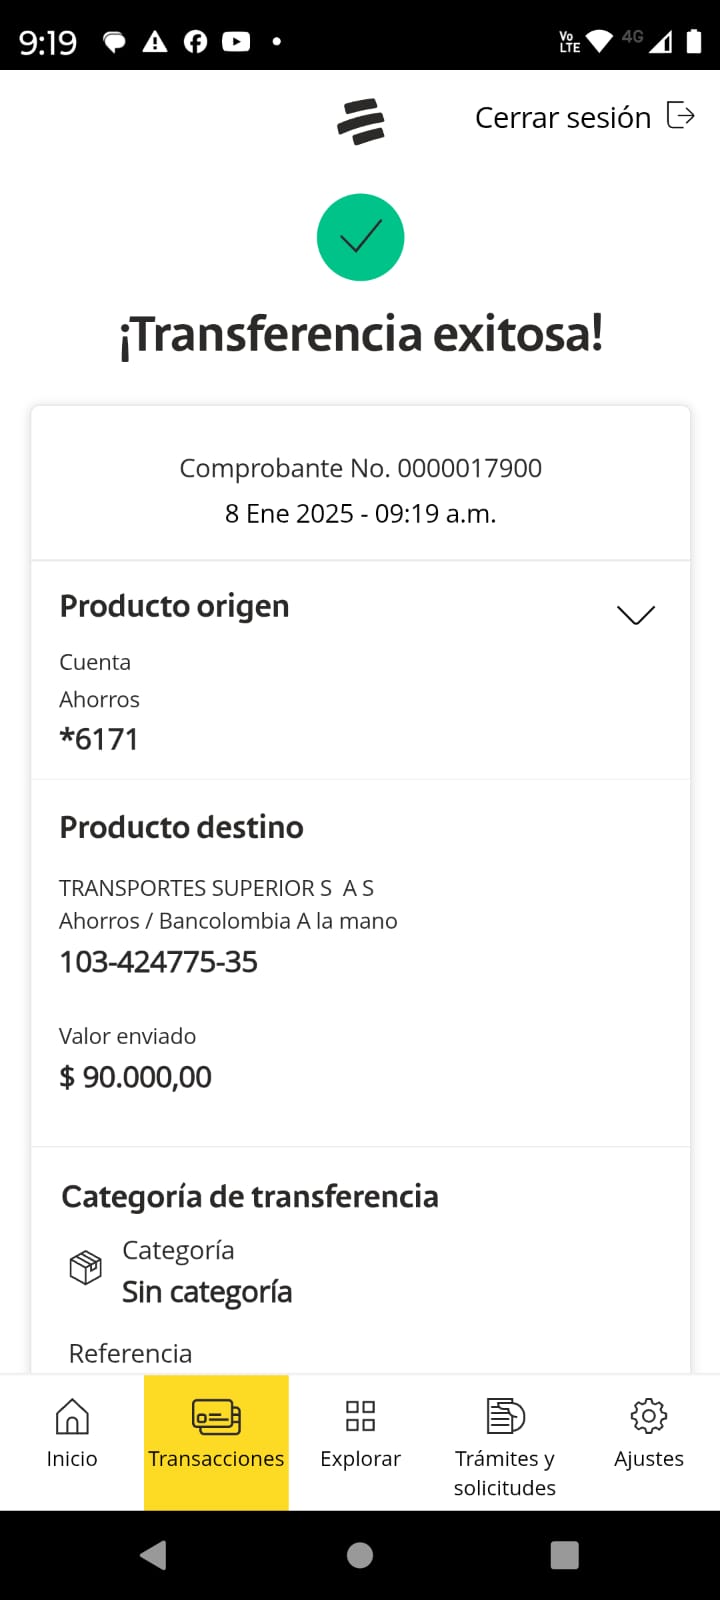The height and width of the screenshot is (1600, 720).
Task: Open the Transacciones tab
Action: [x=216, y=1441]
